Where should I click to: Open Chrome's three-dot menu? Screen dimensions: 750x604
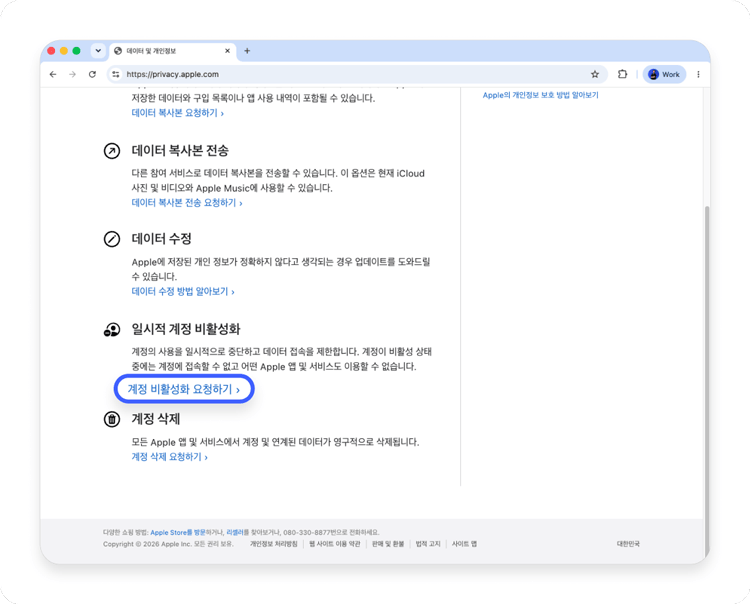(x=698, y=74)
